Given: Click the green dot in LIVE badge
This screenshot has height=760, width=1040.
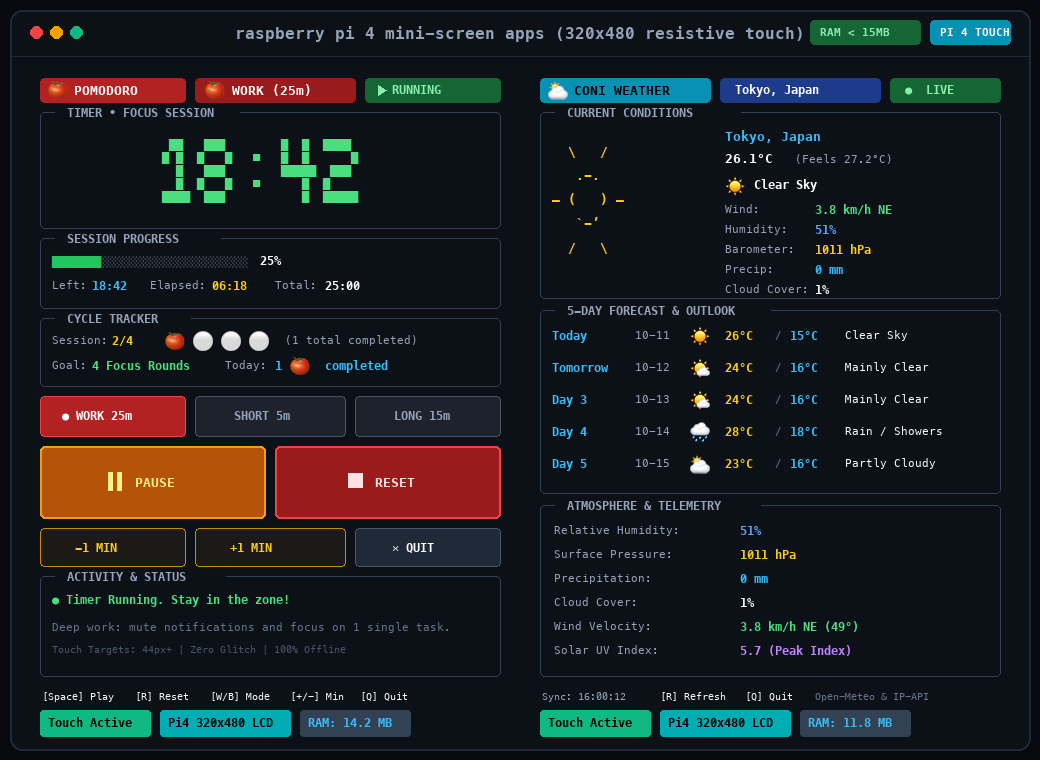Looking at the screenshot, I should coord(909,91).
